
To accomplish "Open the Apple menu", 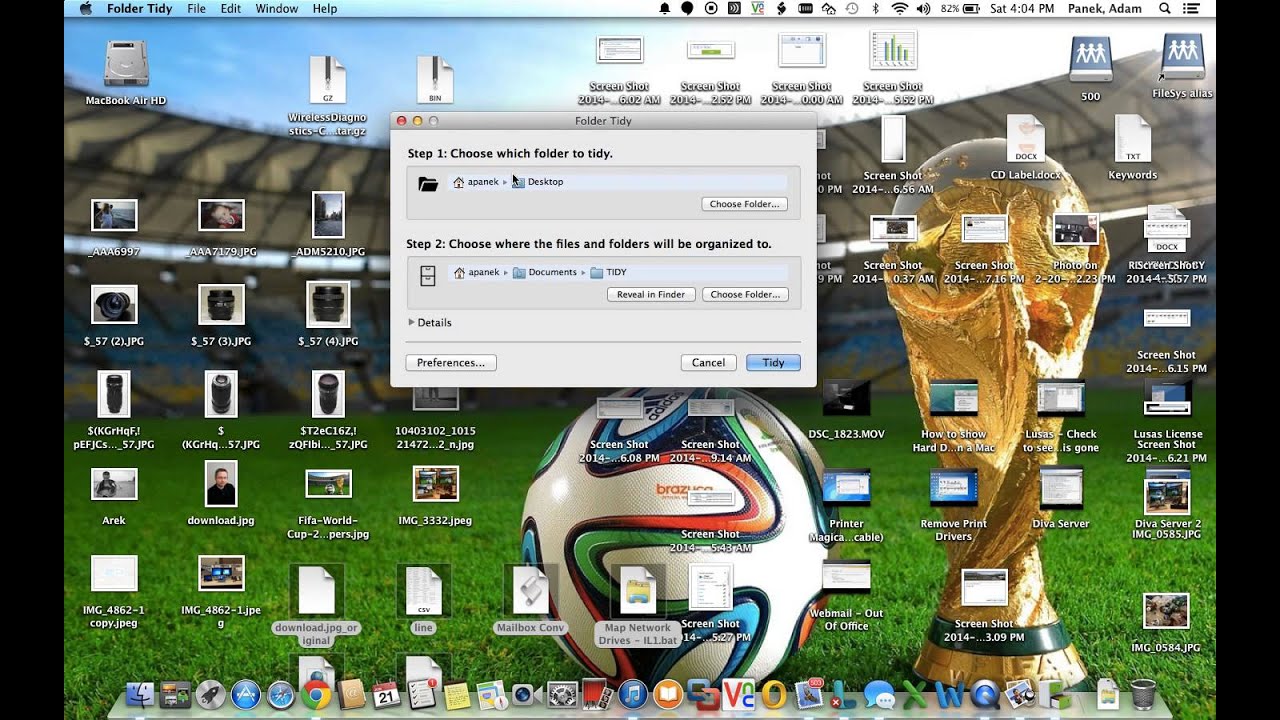I will click(x=85, y=8).
